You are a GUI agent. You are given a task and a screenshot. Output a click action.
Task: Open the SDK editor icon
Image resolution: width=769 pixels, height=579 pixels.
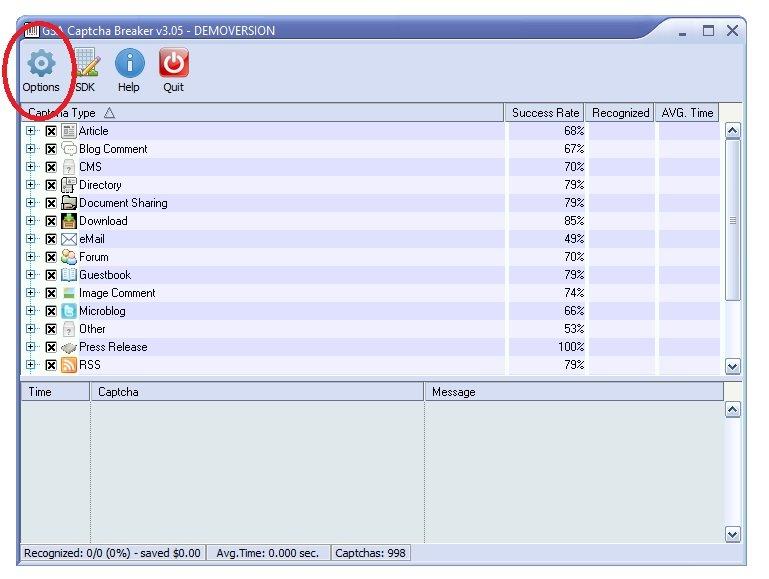click(x=88, y=63)
